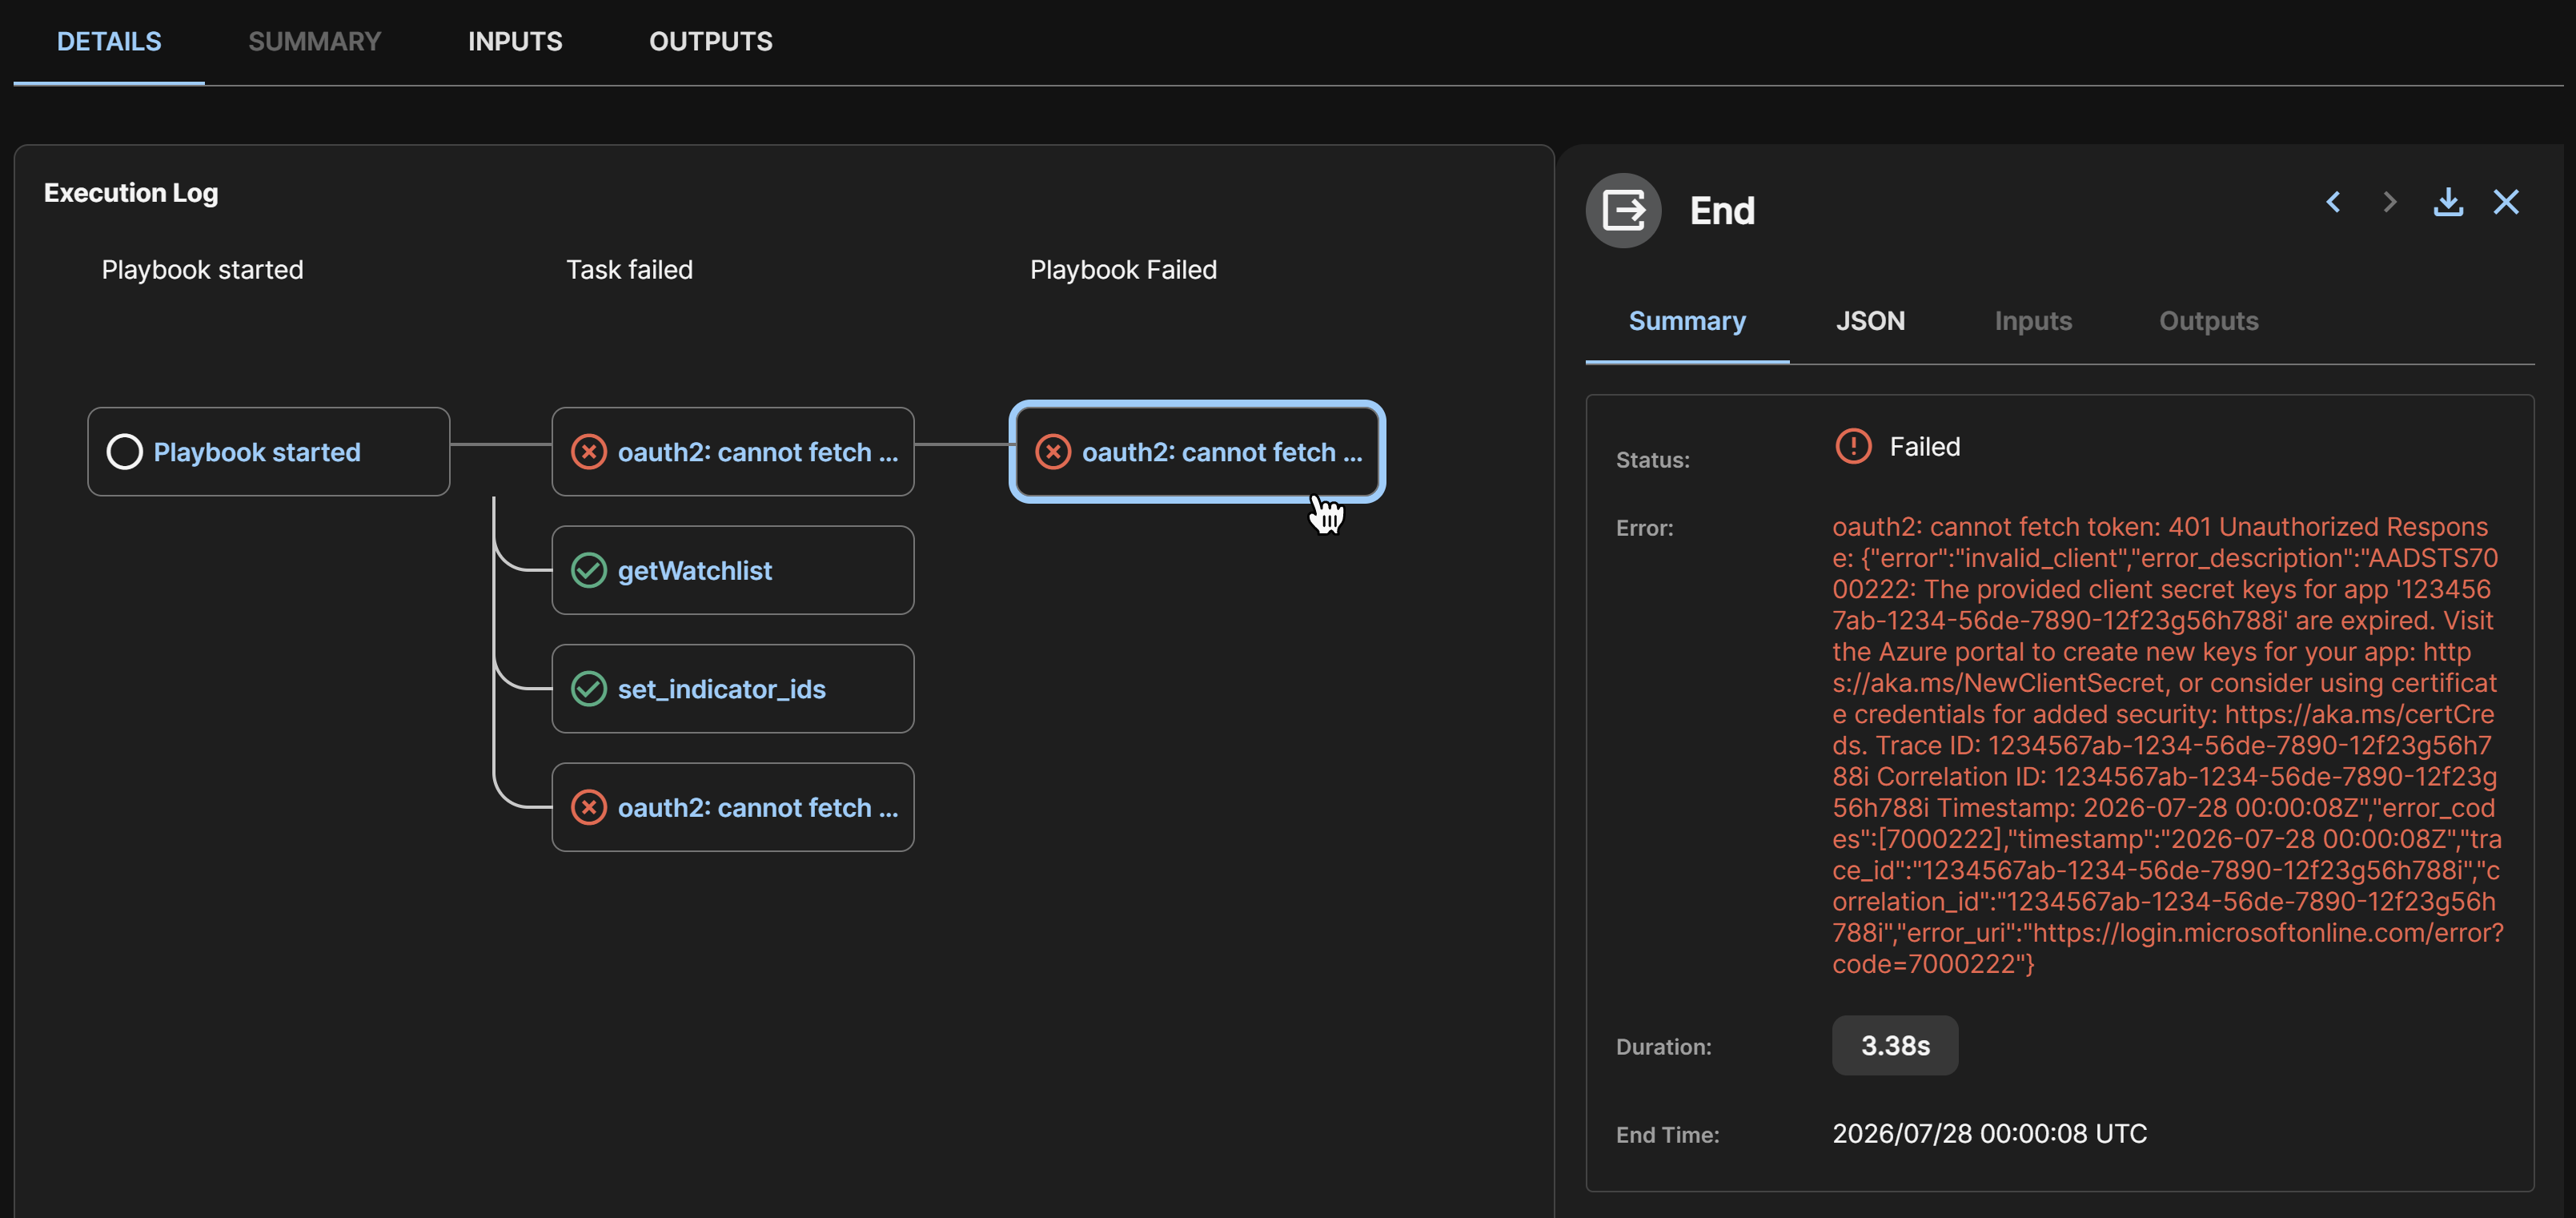Click the Duration: field label
This screenshot has width=2576, height=1218.
pos(1663,1047)
